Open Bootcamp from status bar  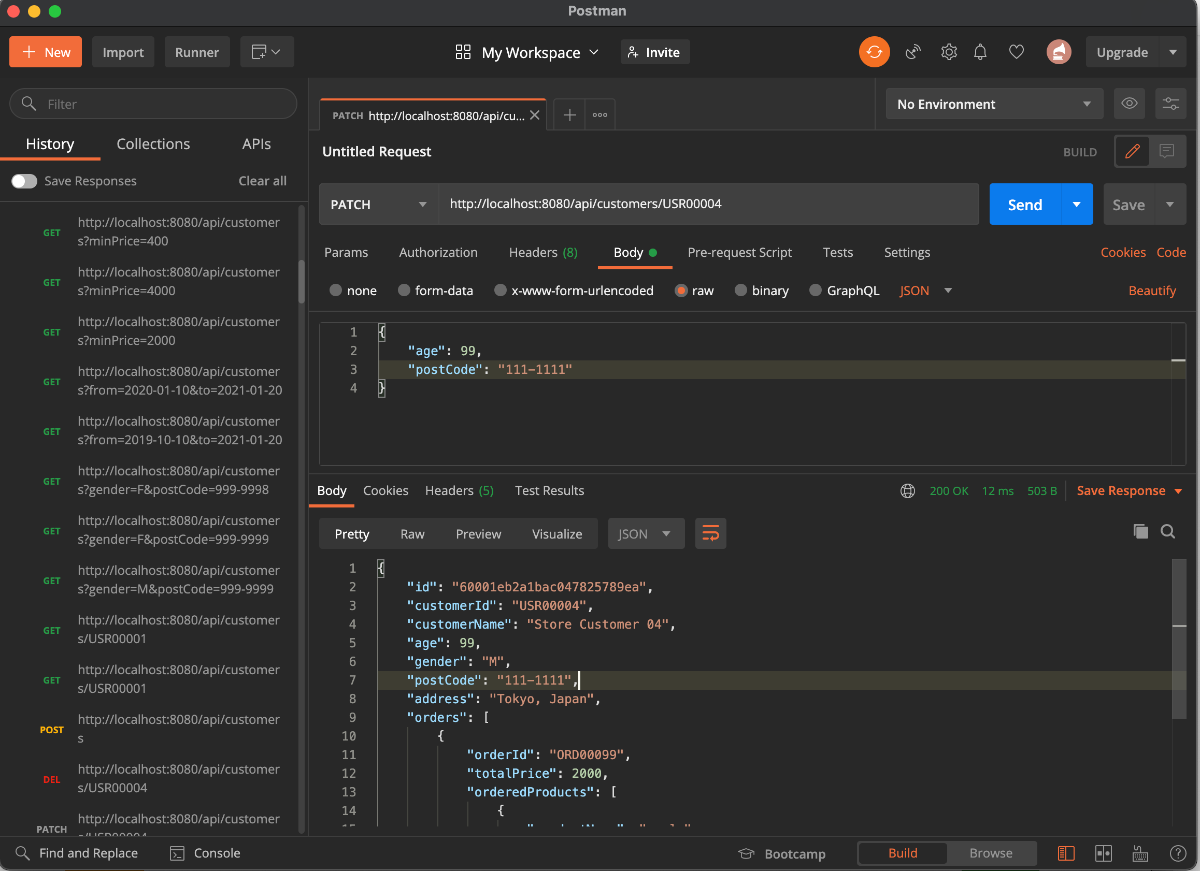pyautogui.click(x=782, y=854)
